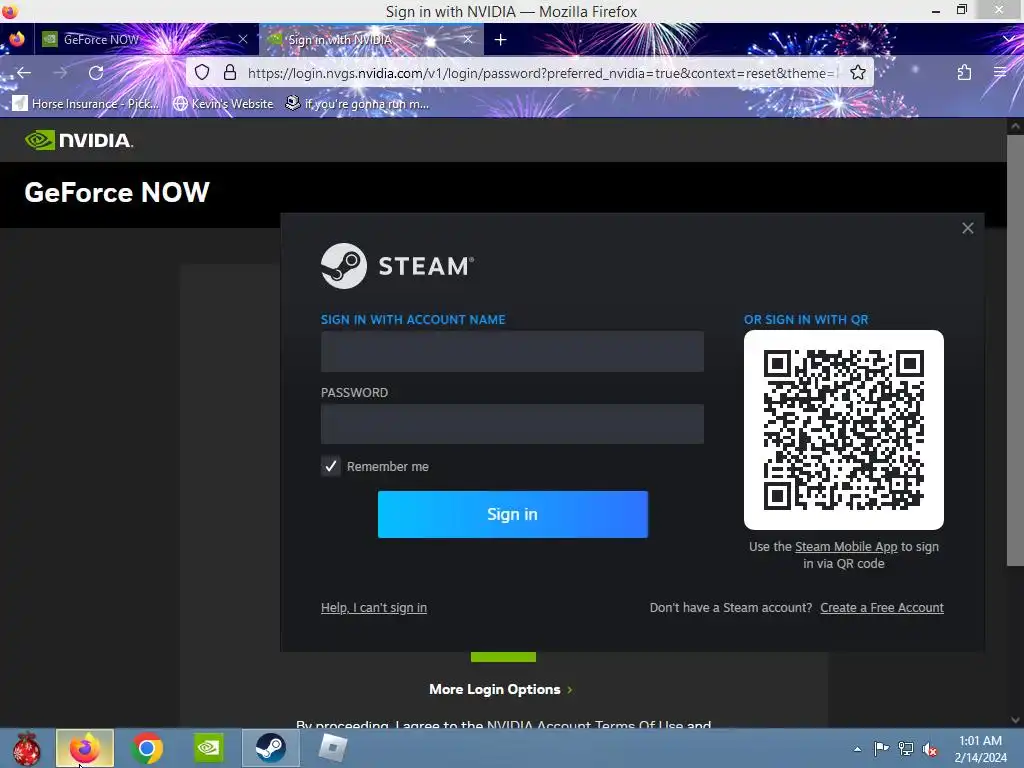Click the NVIDIA logo in page header
This screenshot has height=768, width=1024.
click(x=79, y=140)
